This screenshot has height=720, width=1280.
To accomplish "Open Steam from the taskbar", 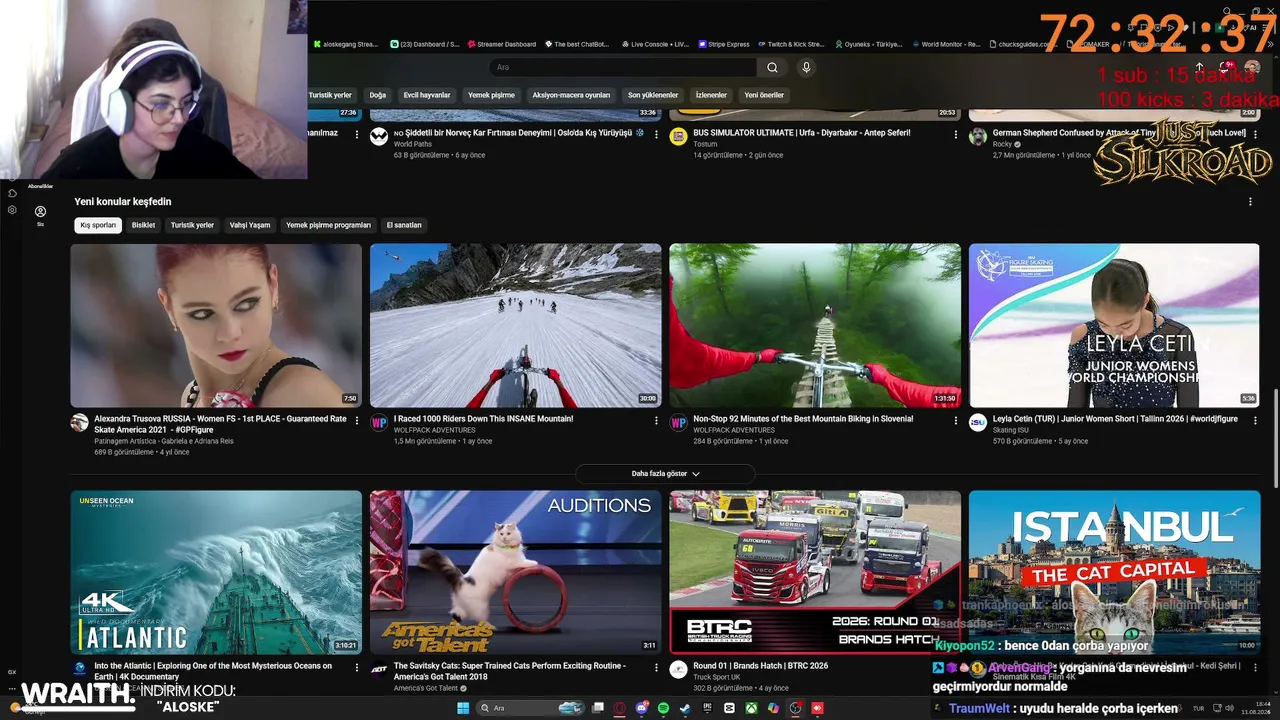I will tap(685, 708).
